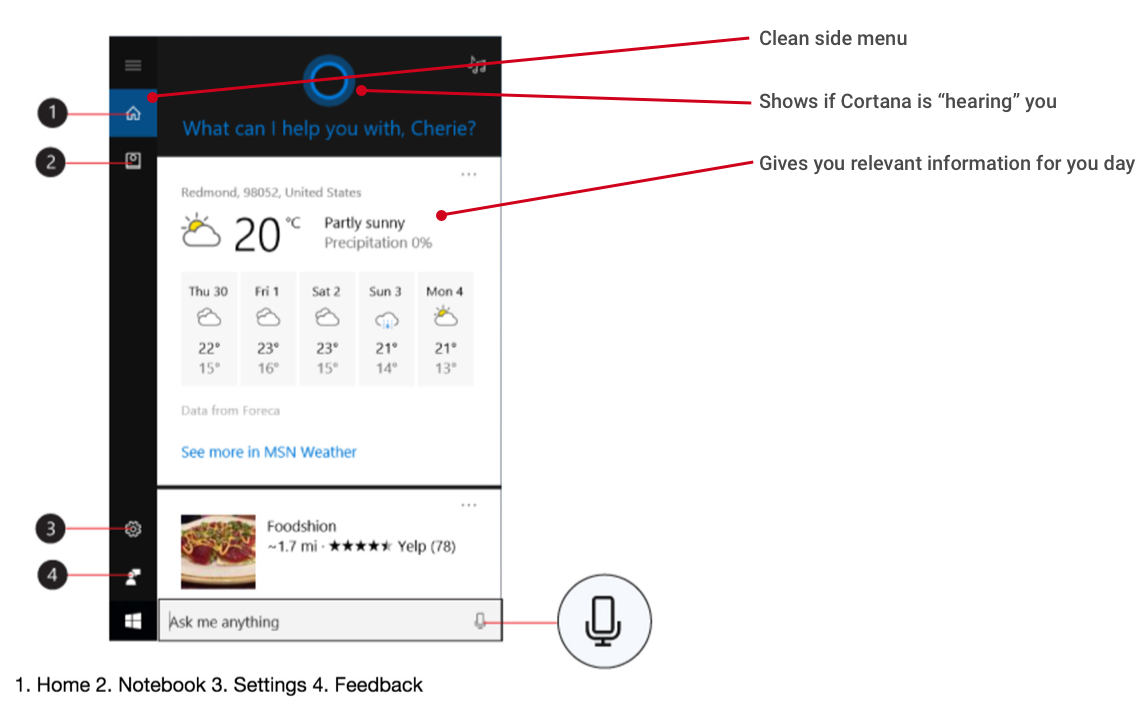The width and height of the screenshot is (1136, 718).
Task: Open the hamburger menu in Cortana sidebar
Action: tap(133, 65)
